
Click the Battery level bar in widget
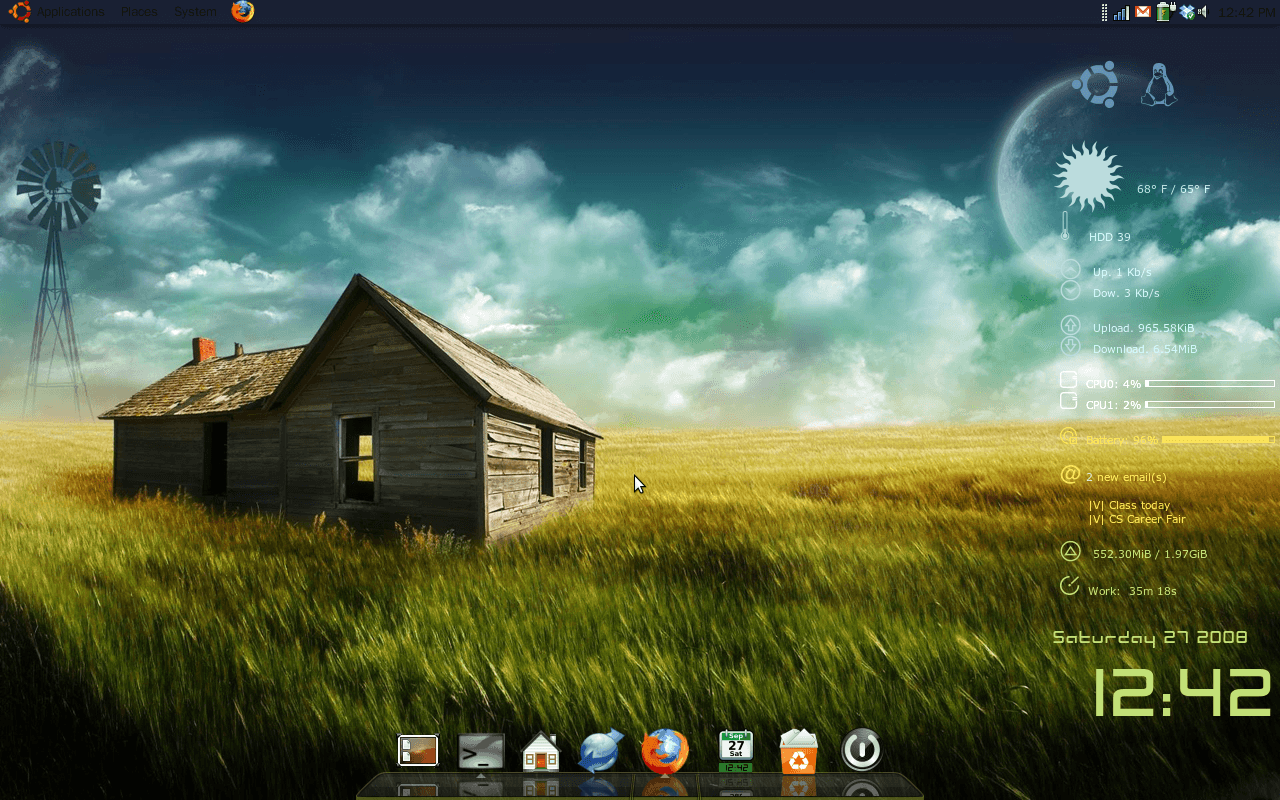(1217, 440)
